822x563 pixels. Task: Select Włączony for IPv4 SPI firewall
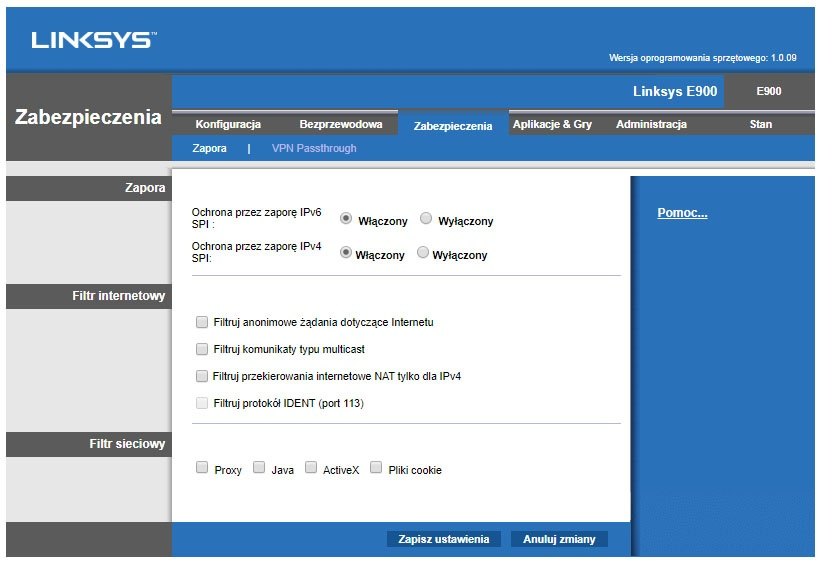346,253
